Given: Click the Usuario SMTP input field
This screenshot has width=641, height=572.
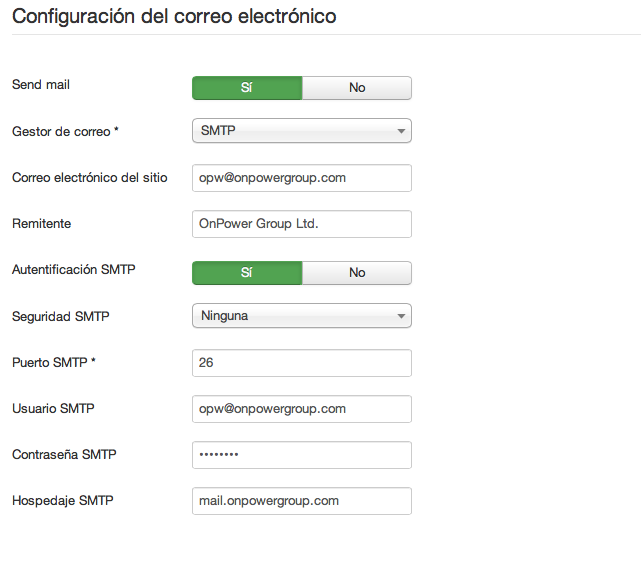Looking at the screenshot, I should pos(302,409).
